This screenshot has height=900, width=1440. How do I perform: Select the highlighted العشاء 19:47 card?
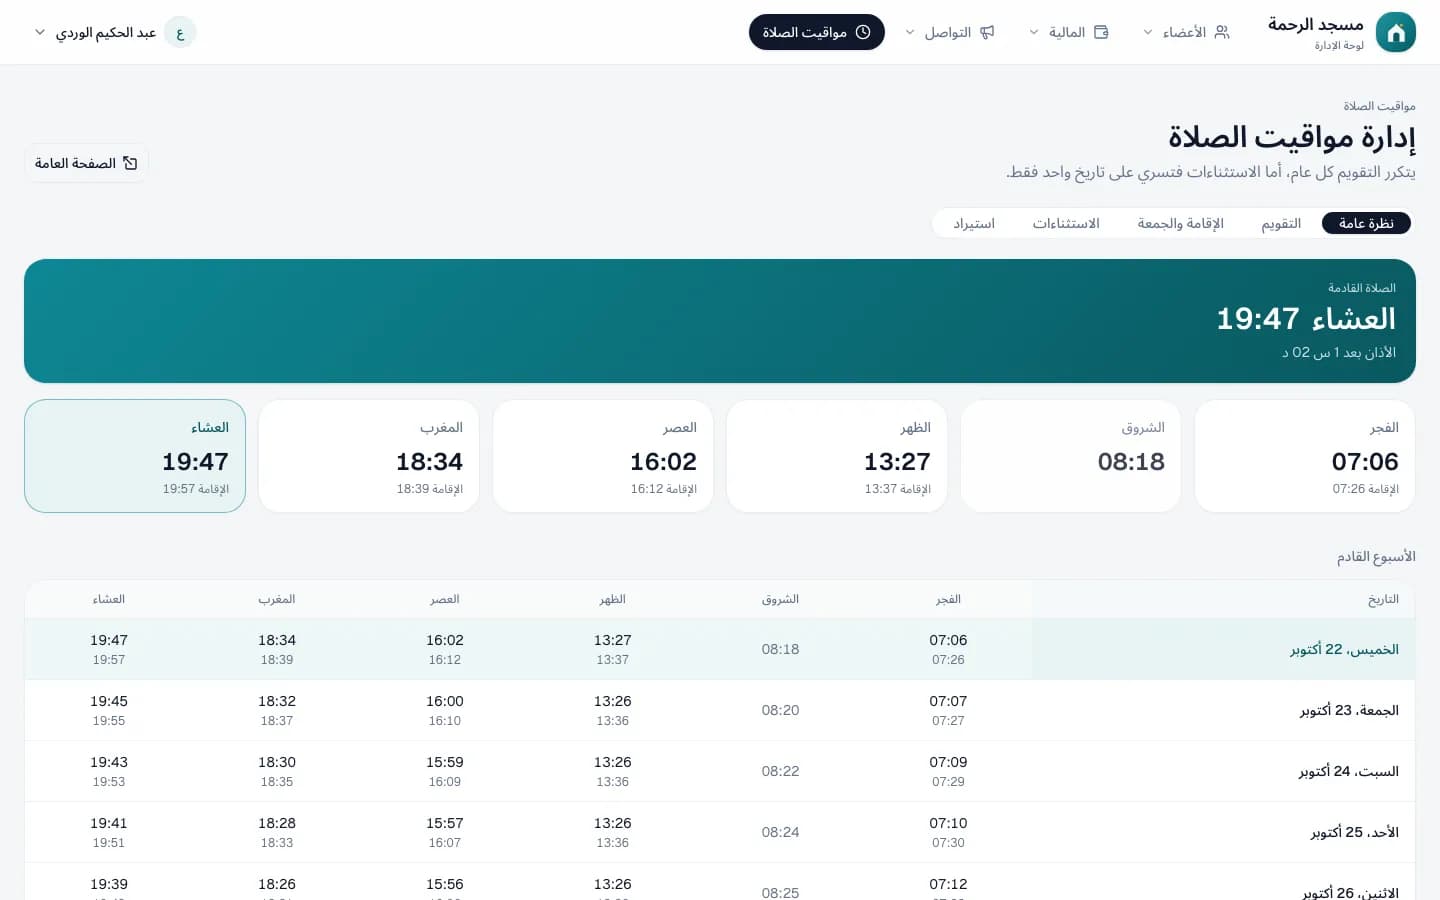[135, 456]
